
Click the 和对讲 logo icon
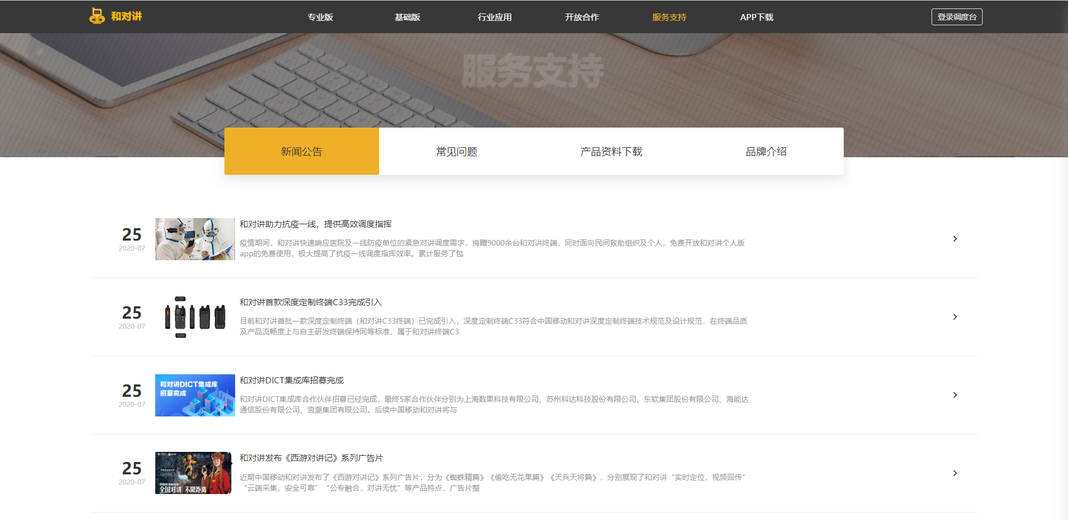[96, 16]
